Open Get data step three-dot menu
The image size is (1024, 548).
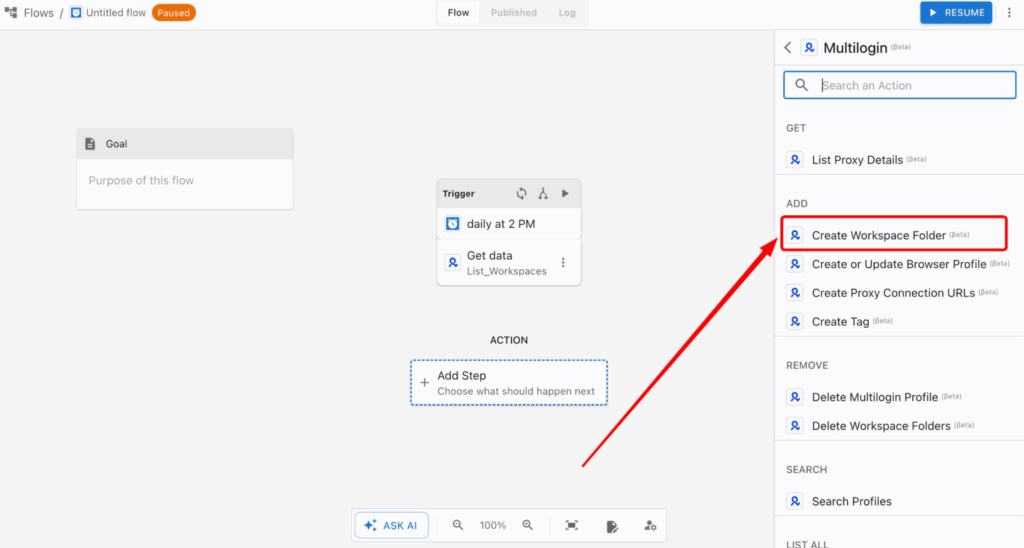tap(563, 263)
